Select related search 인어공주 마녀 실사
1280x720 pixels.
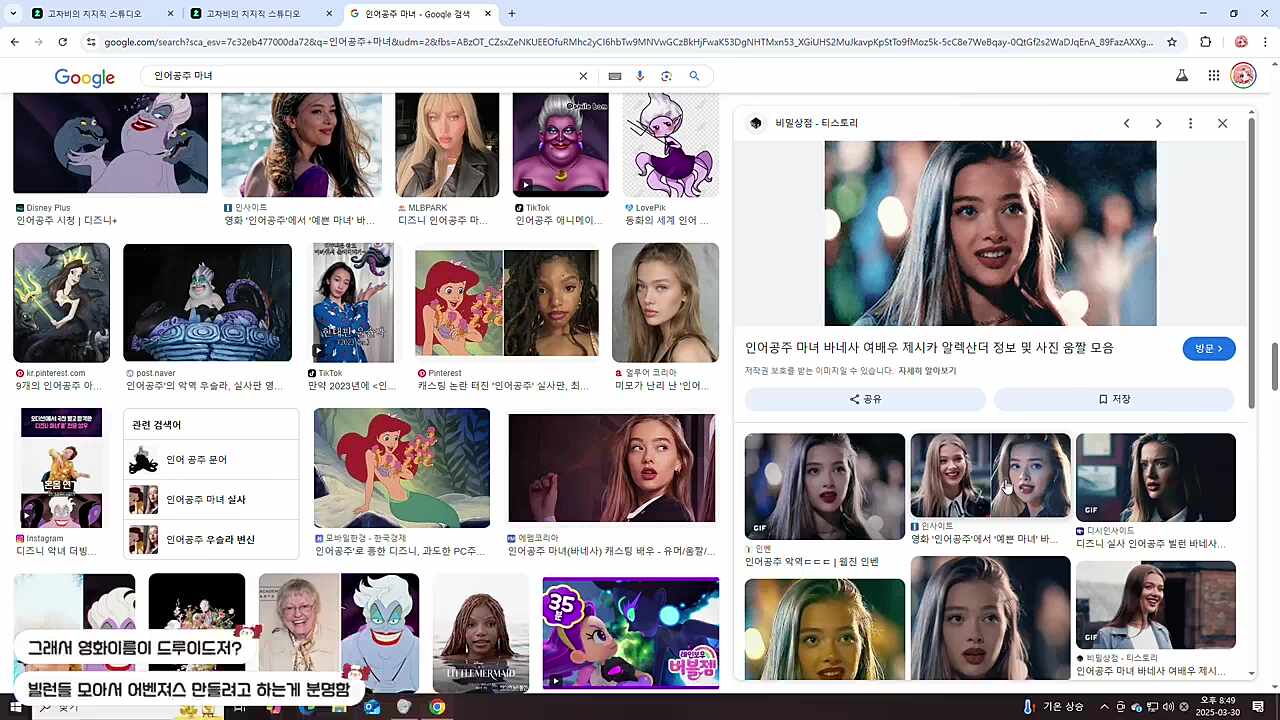tap(211, 500)
